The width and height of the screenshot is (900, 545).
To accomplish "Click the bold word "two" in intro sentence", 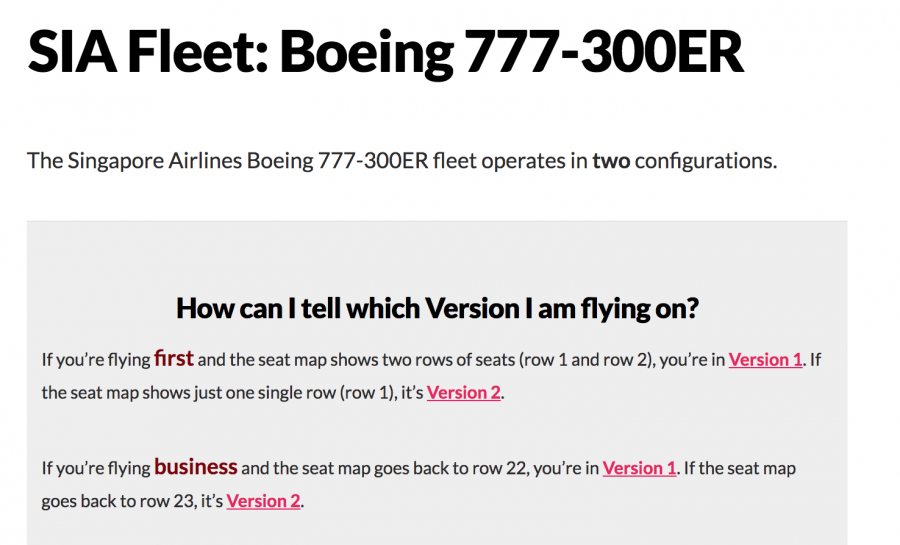I will click(x=610, y=161).
